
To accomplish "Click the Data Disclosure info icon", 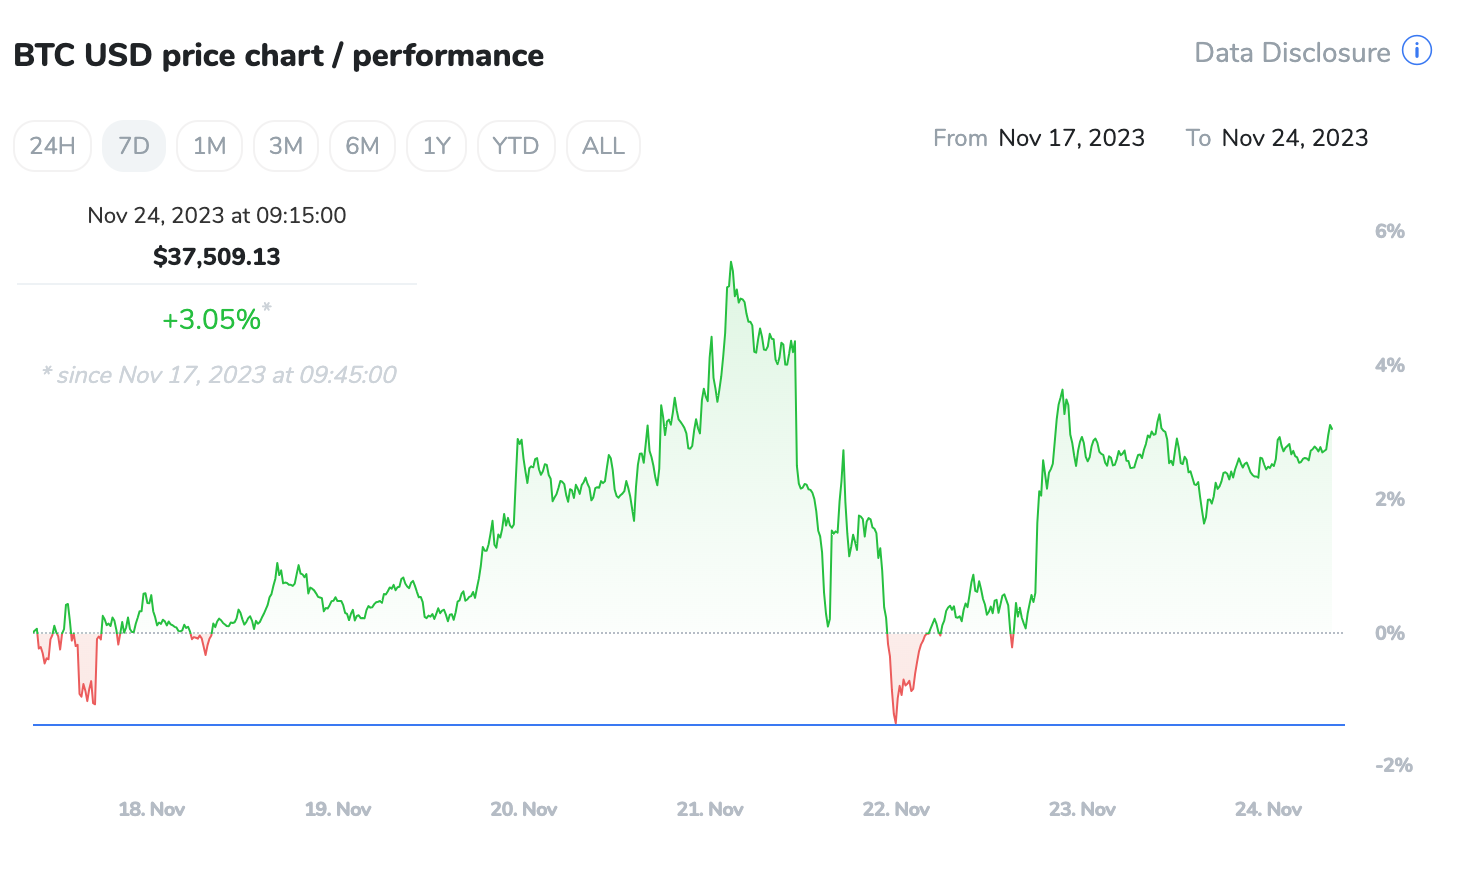I will (x=1417, y=51).
